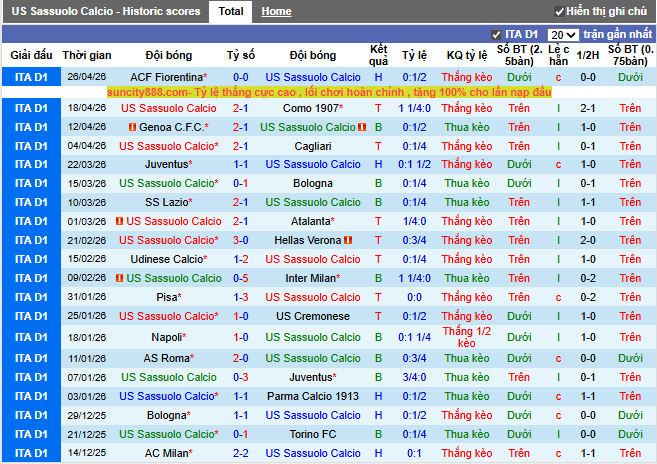Screen dimensions: 657x464
Task: Open the AS Roma team link
Action: tap(166, 358)
